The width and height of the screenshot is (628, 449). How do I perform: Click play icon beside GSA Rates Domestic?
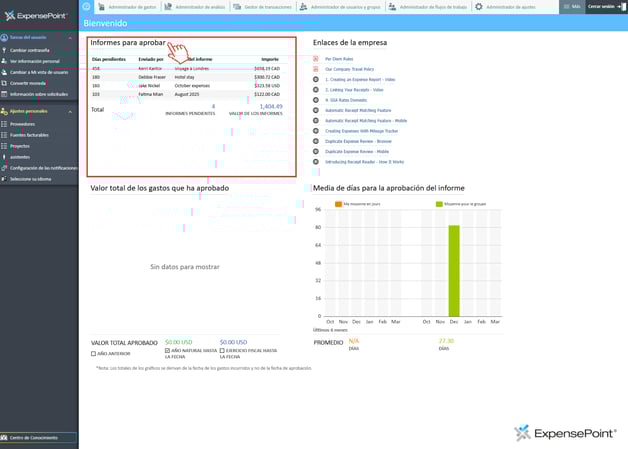(316, 100)
